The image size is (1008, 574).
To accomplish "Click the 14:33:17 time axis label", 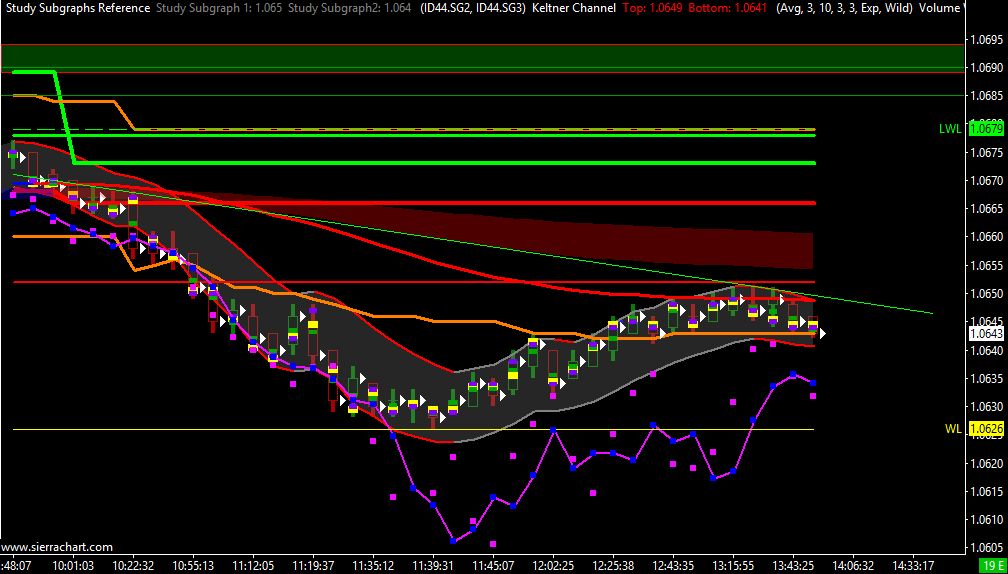I will pos(914,565).
